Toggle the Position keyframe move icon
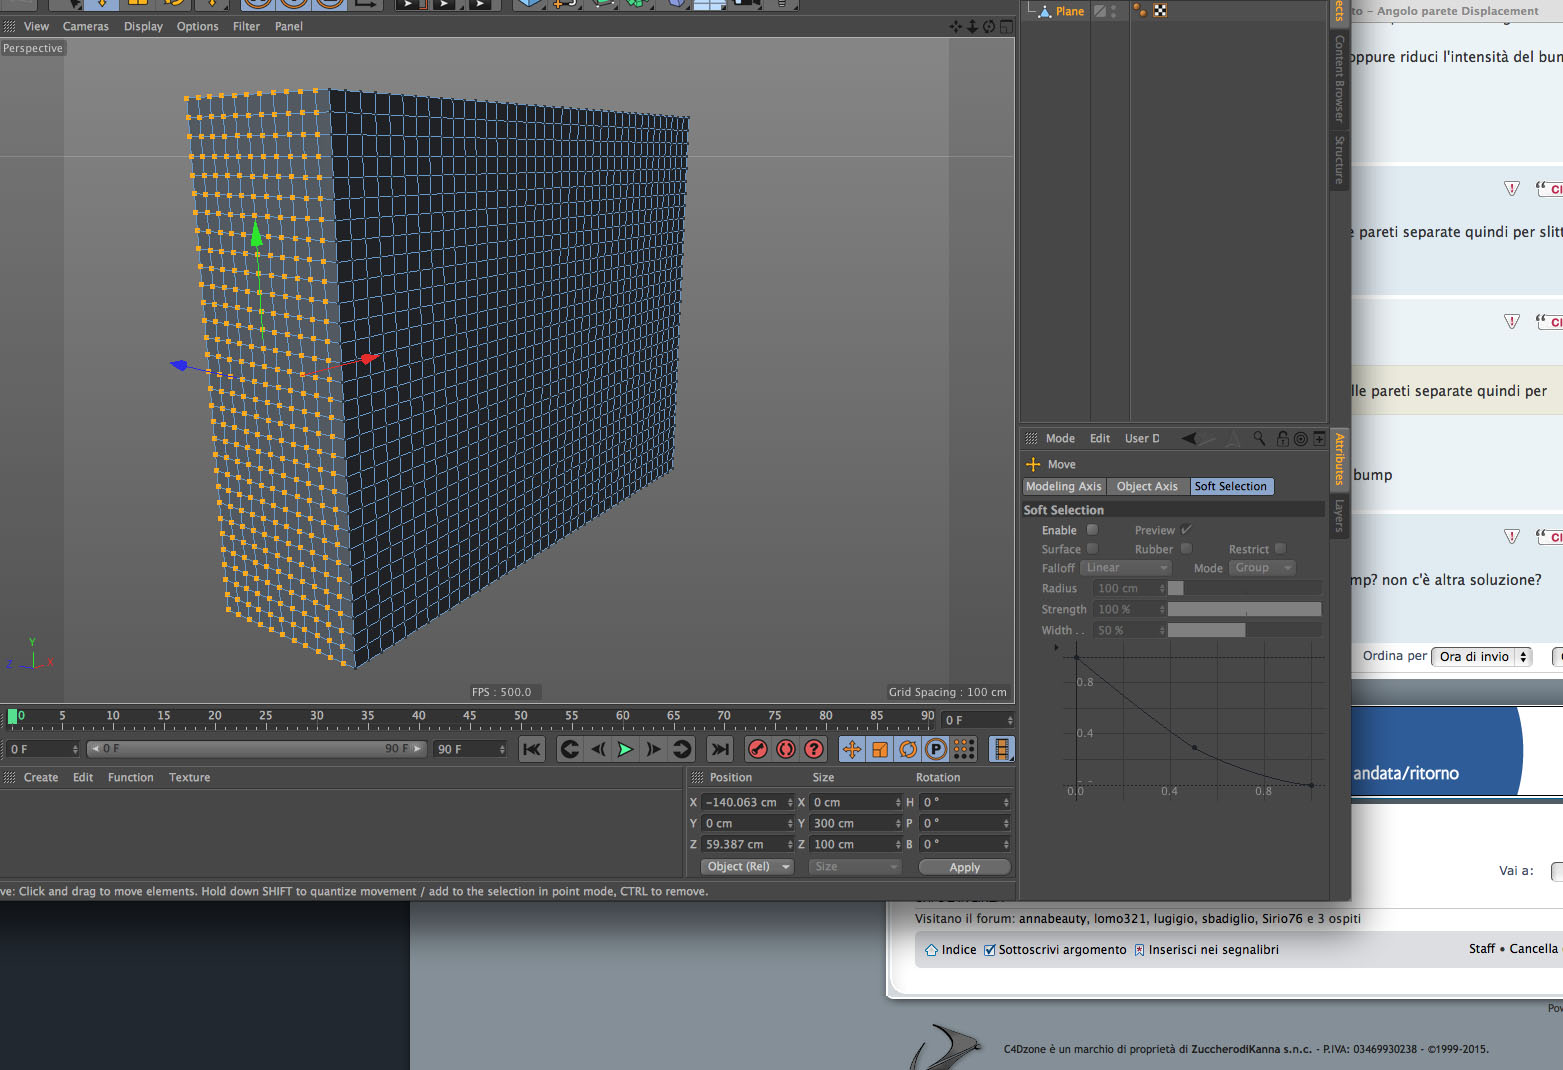This screenshot has height=1070, width=1563. pyautogui.click(x=852, y=749)
